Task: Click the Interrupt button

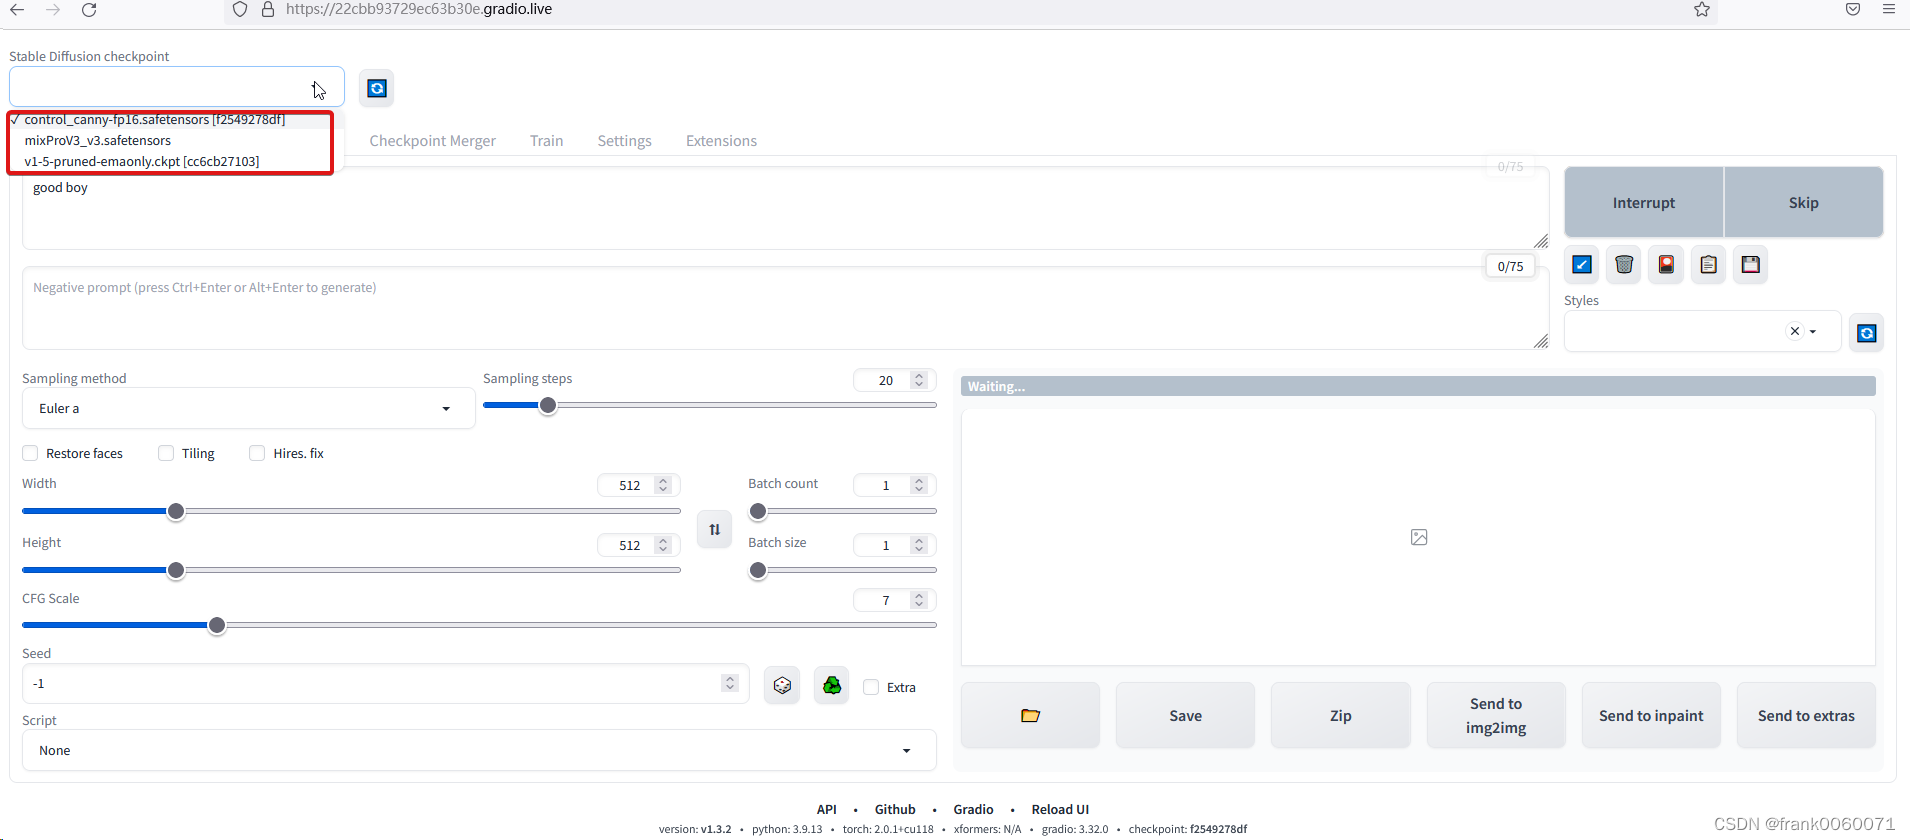Action: 1644,202
